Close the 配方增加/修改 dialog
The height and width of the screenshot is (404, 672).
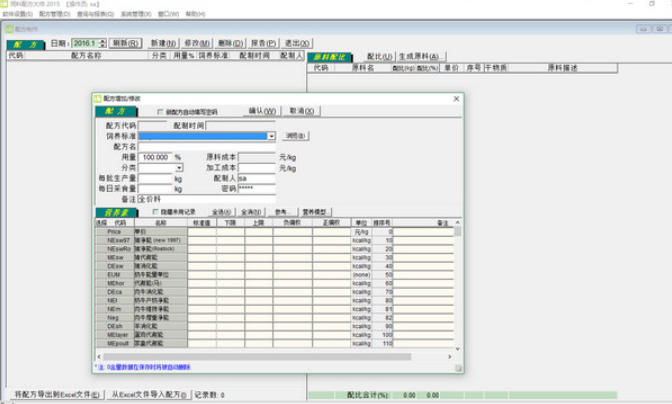[x=456, y=99]
